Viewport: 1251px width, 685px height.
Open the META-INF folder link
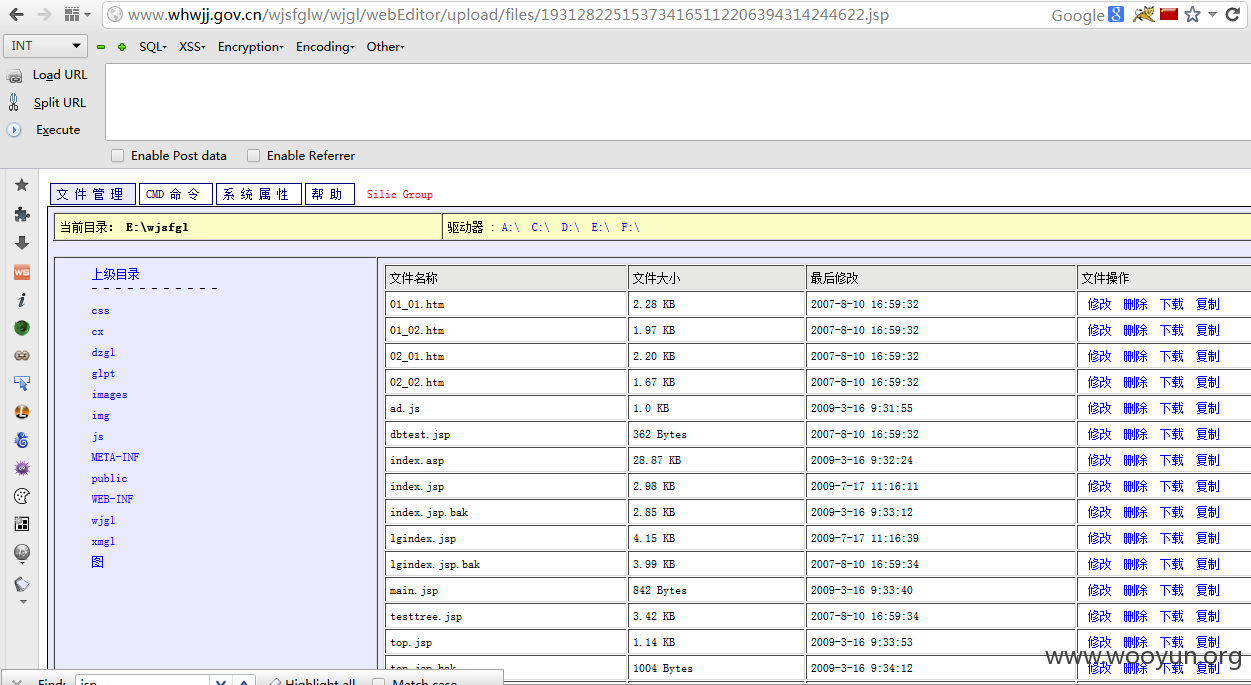point(115,457)
